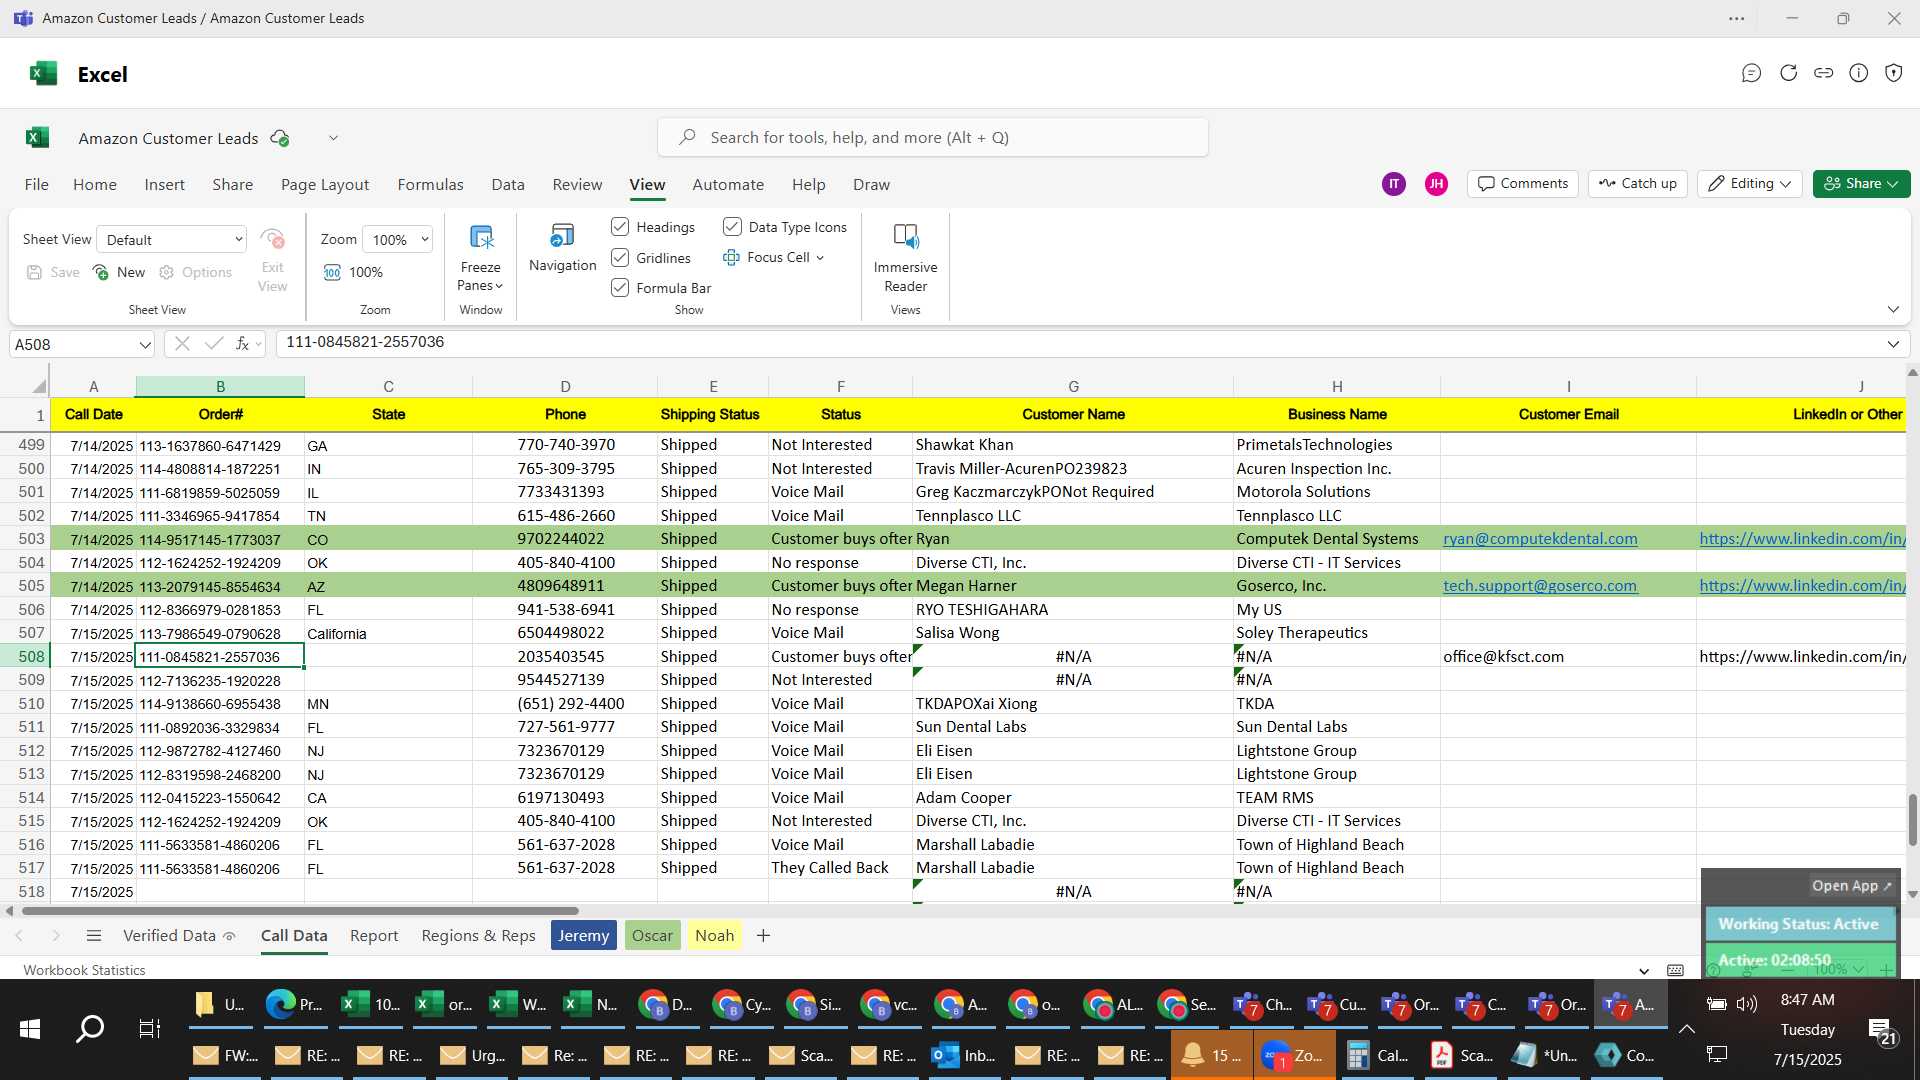Select the Megan Harner customer cell
The width and height of the screenshot is (1920, 1080).
click(1073, 586)
